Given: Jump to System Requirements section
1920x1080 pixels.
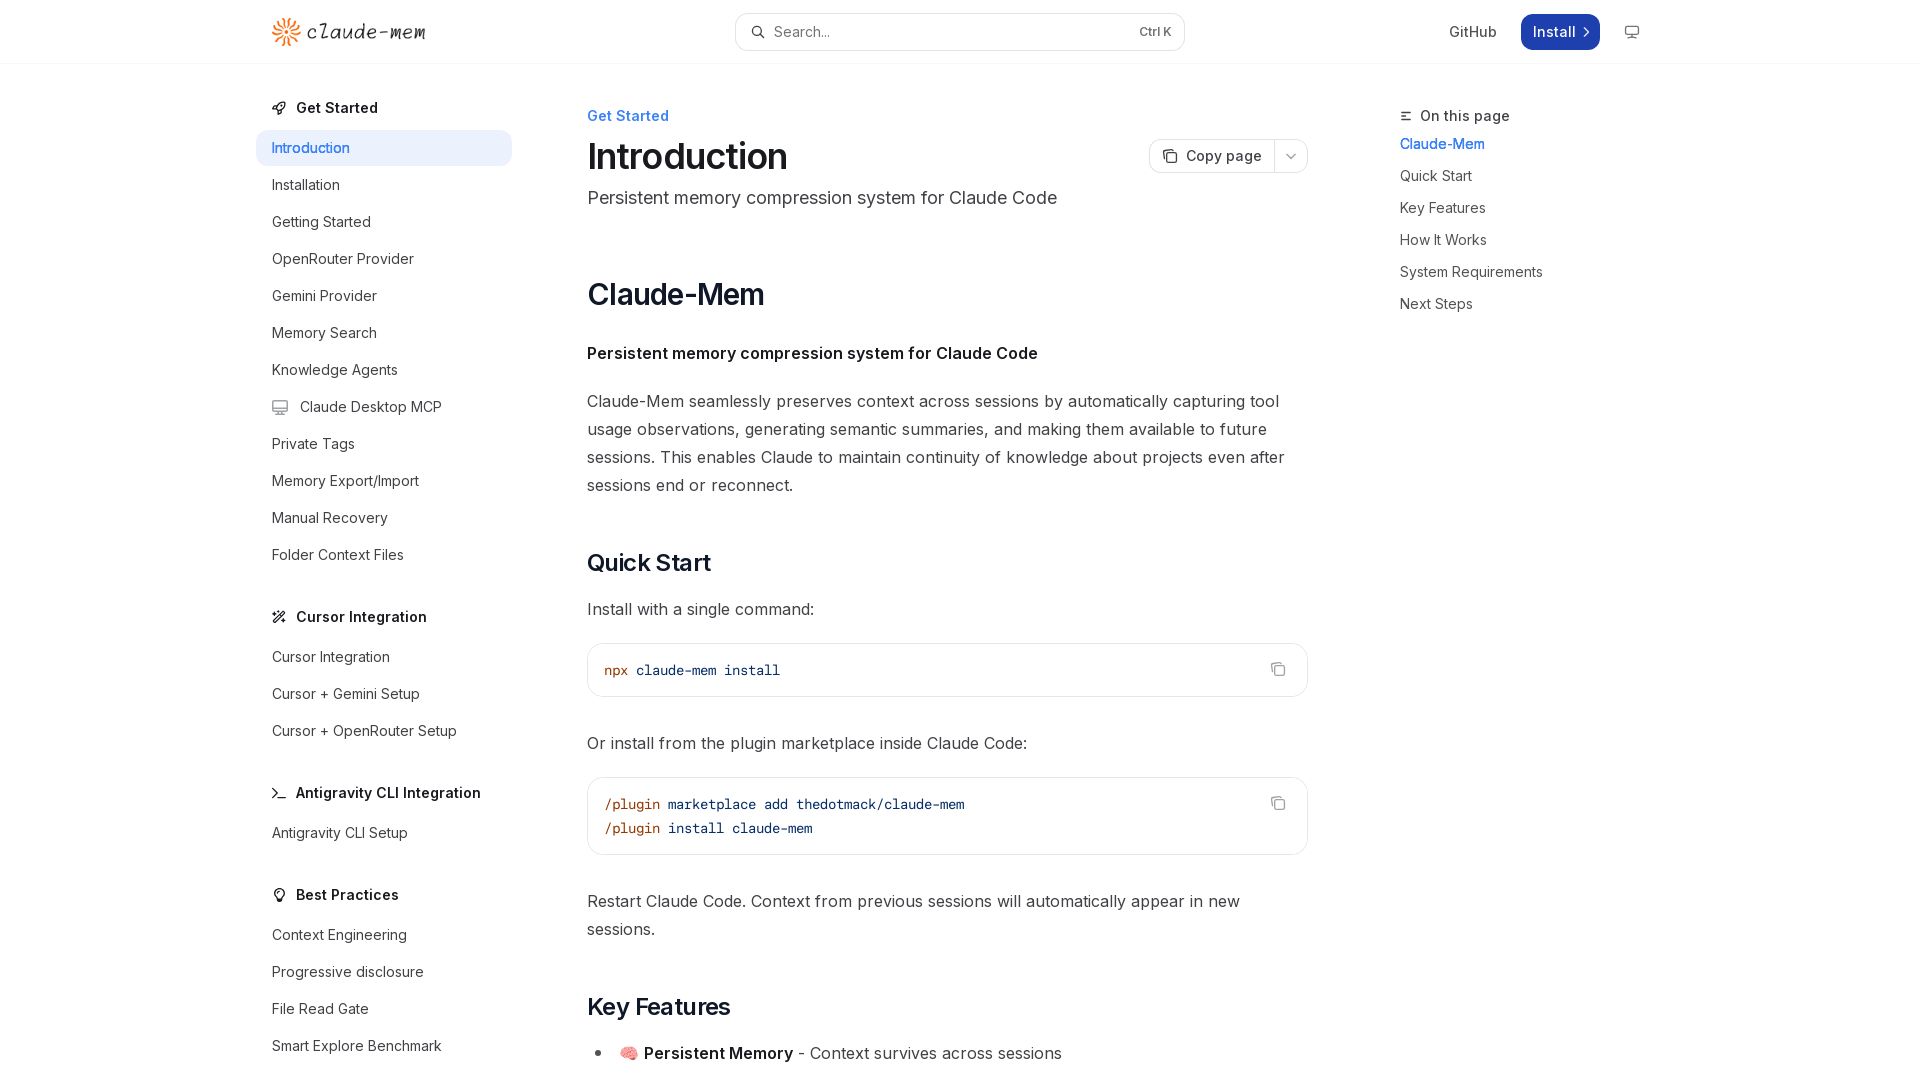Looking at the screenshot, I should coord(1471,272).
